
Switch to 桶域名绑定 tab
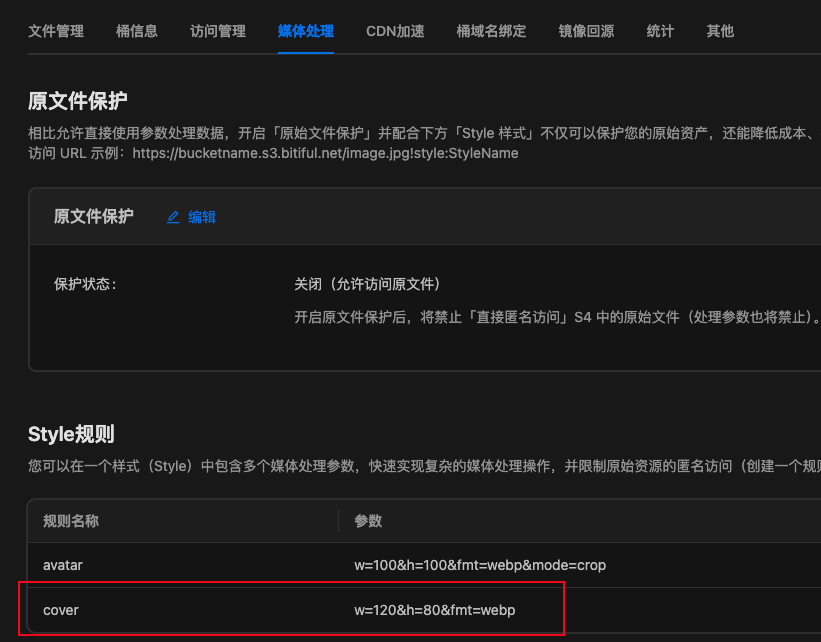point(491,31)
